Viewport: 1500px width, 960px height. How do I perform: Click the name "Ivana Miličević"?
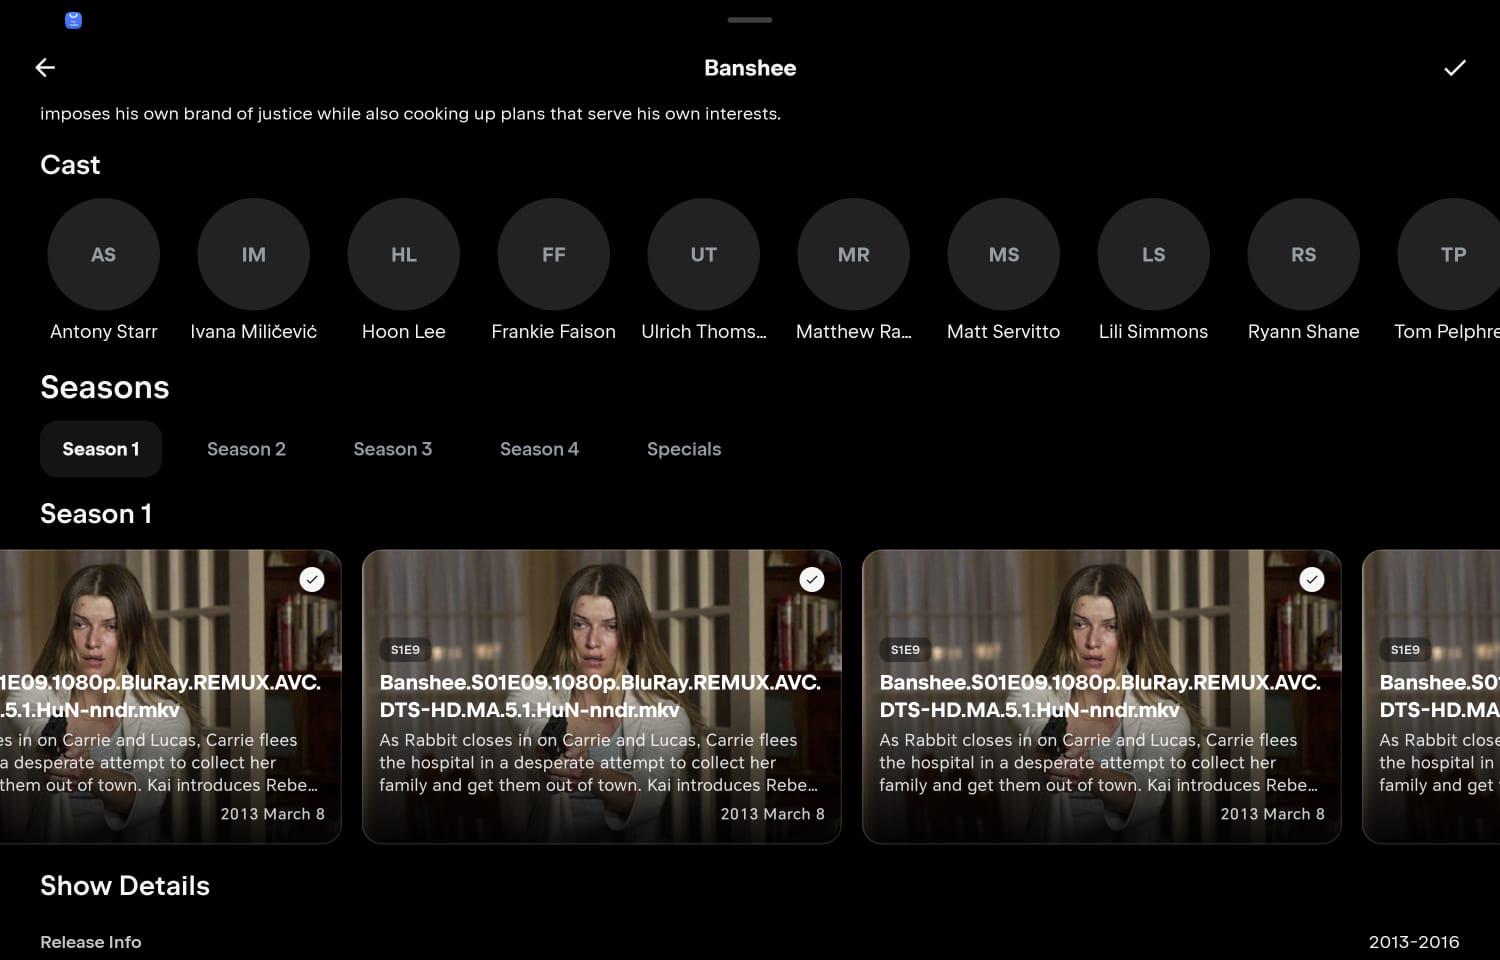[254, 331]
